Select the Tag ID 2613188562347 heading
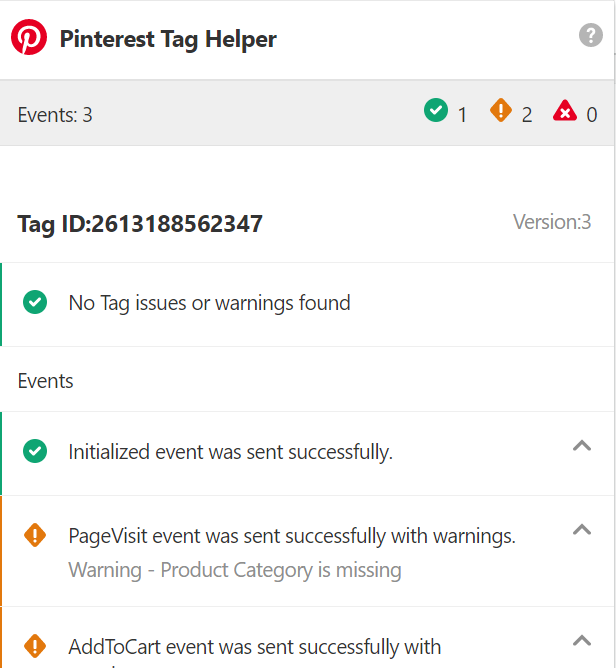Image resolution: width=616 pixels, height=668 pixels. click(140, 223)
